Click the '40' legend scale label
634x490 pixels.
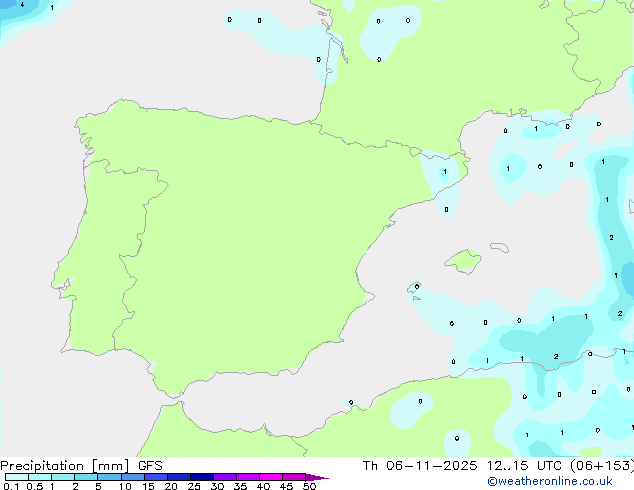pyautogui.click(x=263, y=486)
